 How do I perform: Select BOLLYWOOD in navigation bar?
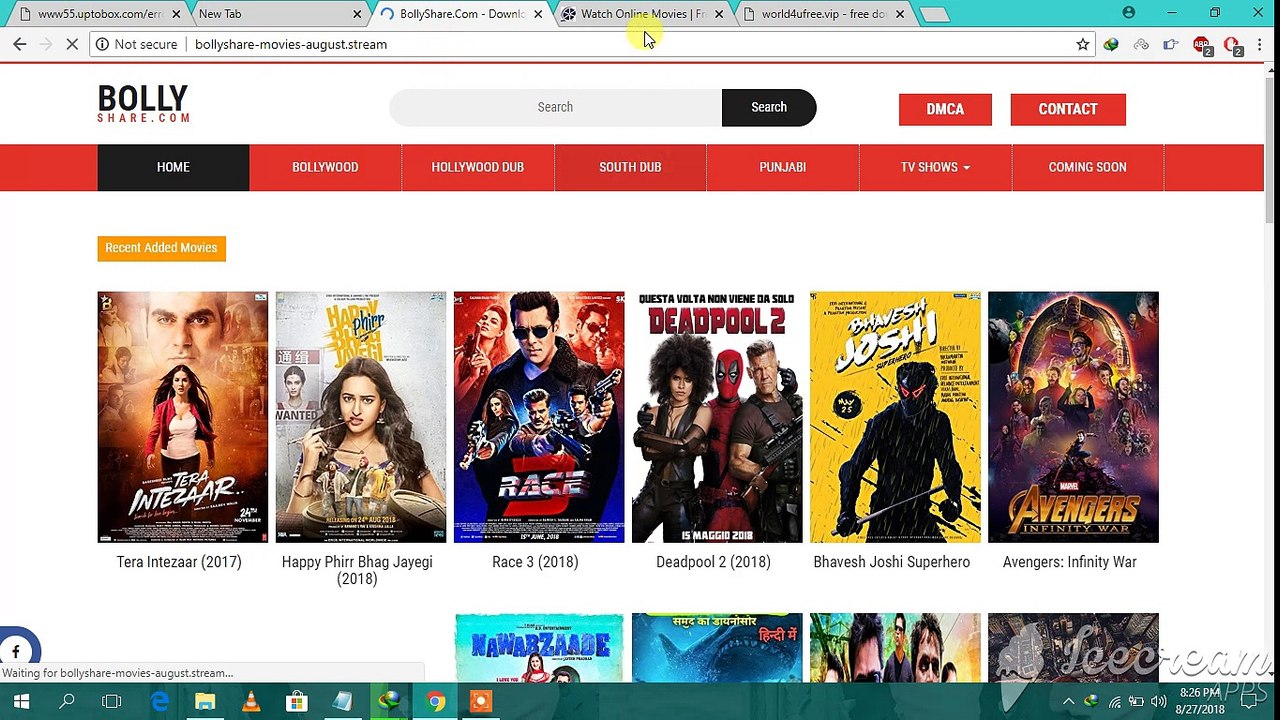(325, 167)
